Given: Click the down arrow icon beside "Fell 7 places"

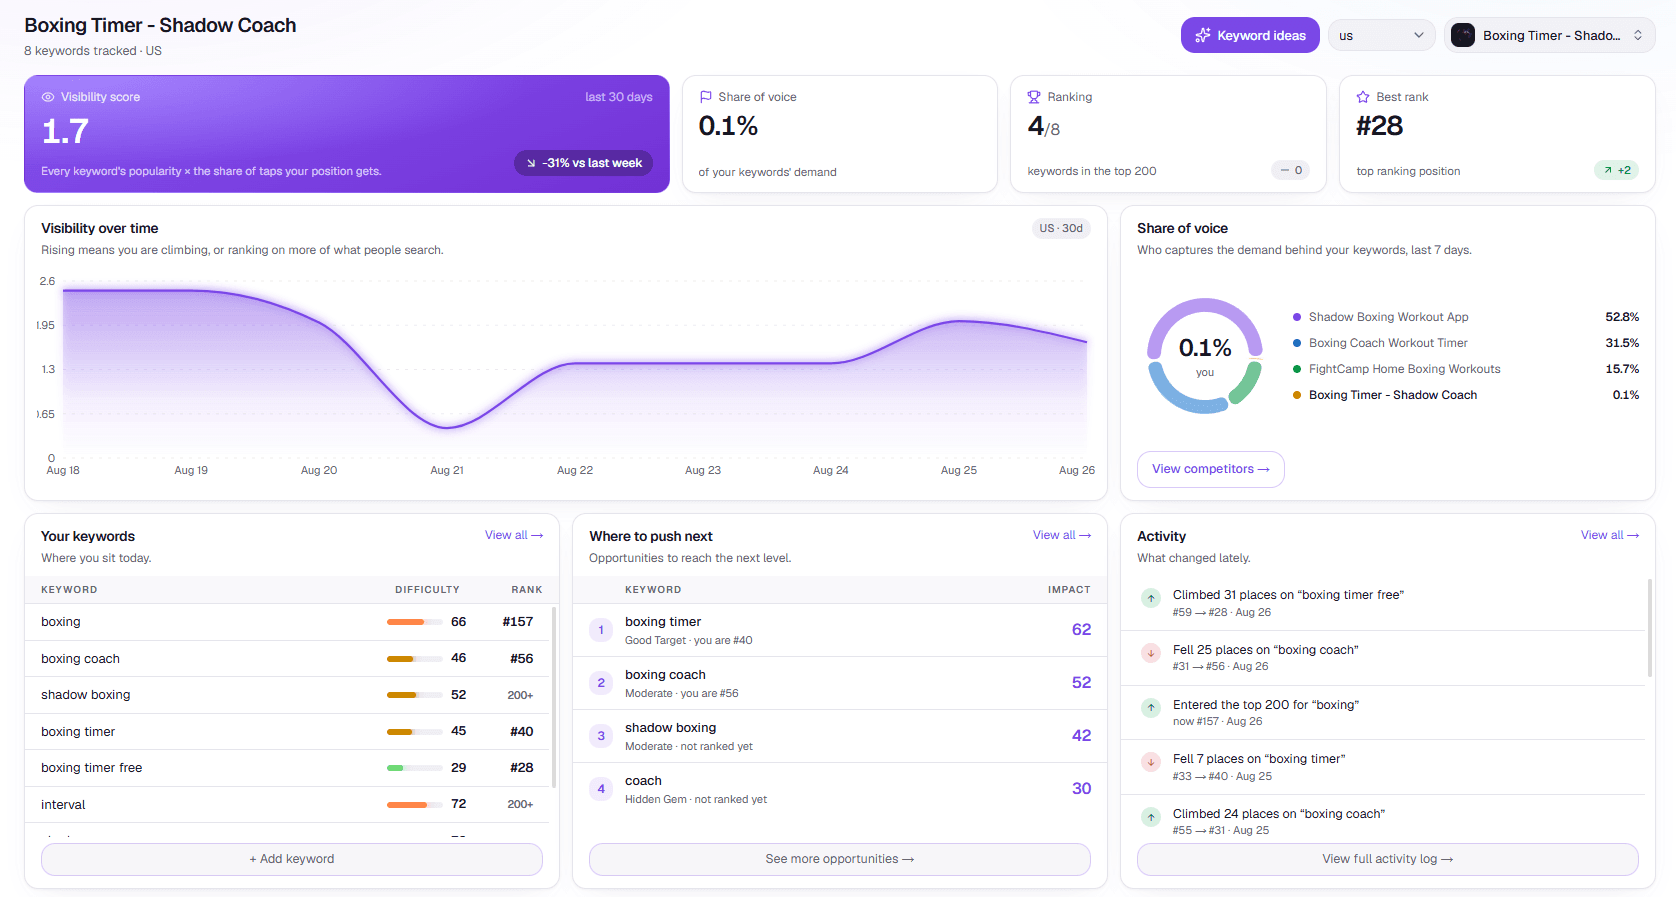Looking at the screenshot, I should [x=1151, y=762].
